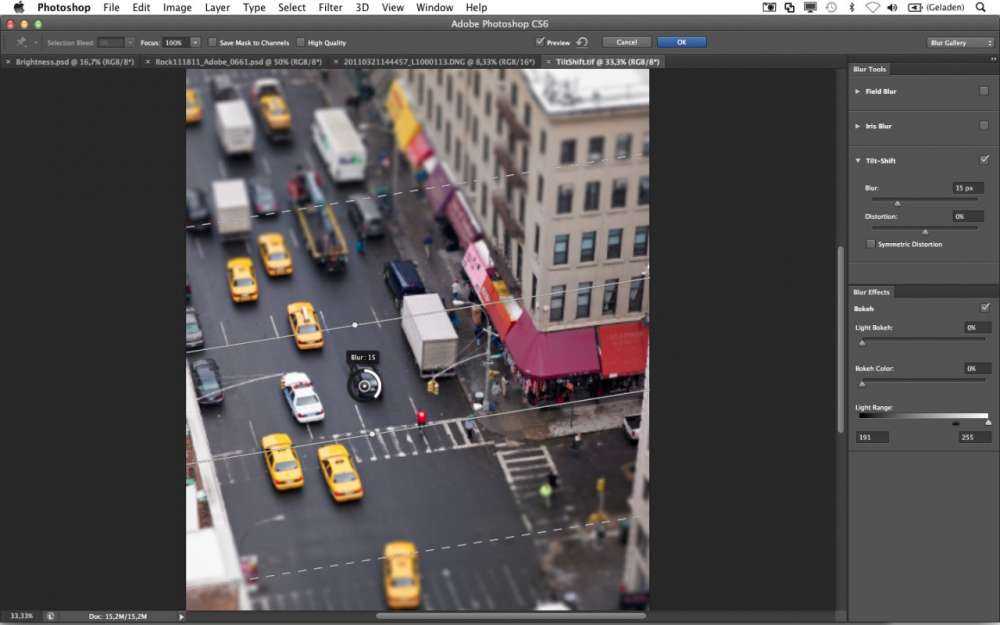Click the Light Bokeh slider handle
Screen dimensions: 1000x625
click(x=862, y=343)
